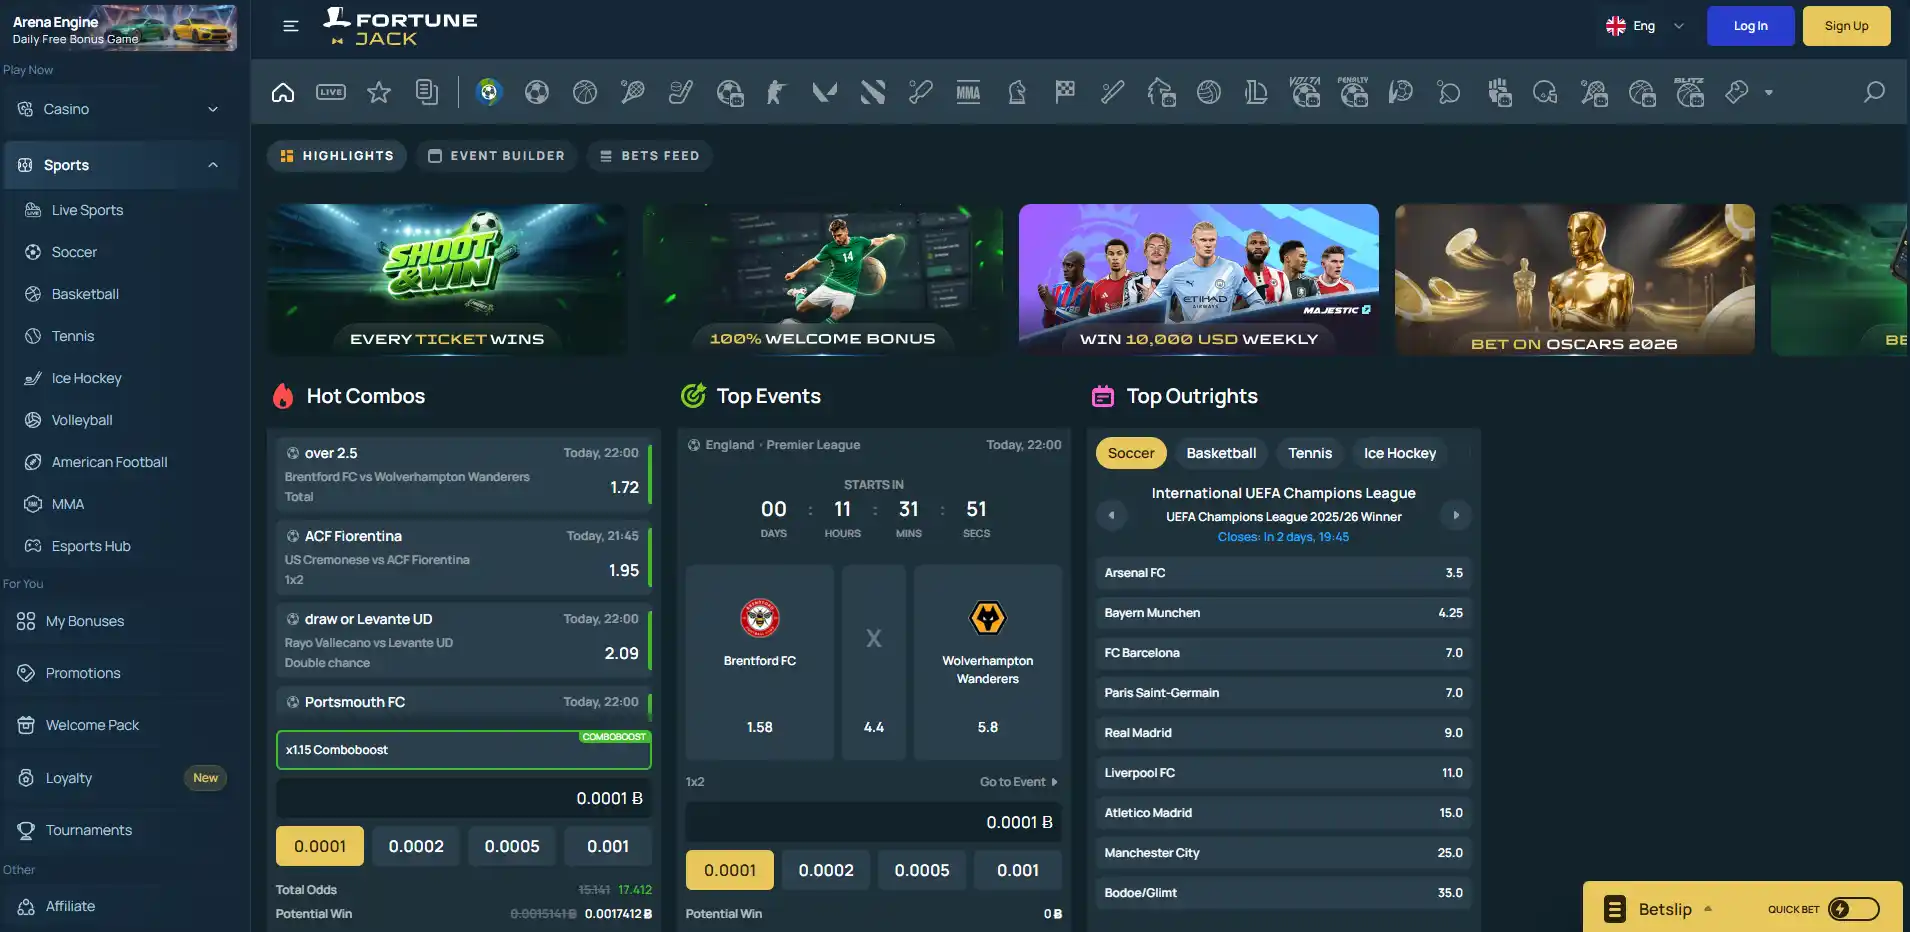Select the Ice Hockey stick icon in toolbar
Image resolution: width=1910 pixels, height=932 pixels.
click(681, 93)
